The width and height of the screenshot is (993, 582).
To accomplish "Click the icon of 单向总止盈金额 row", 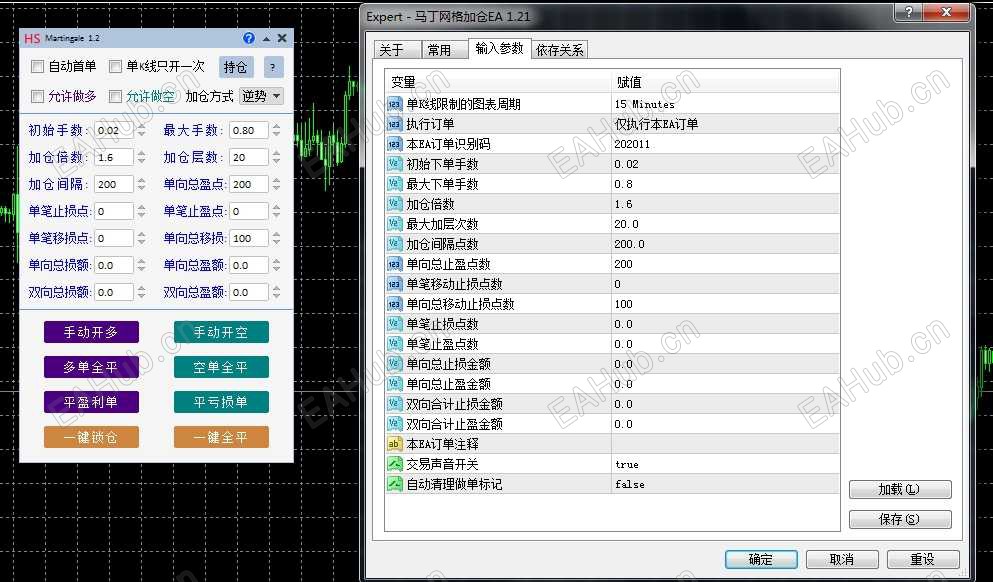I will coord(395,384).
